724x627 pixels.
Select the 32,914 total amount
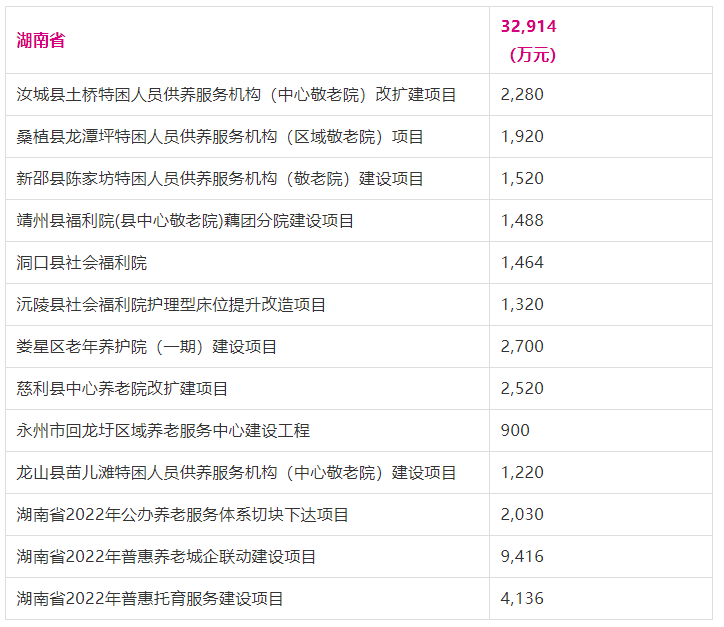coord(528,27)
